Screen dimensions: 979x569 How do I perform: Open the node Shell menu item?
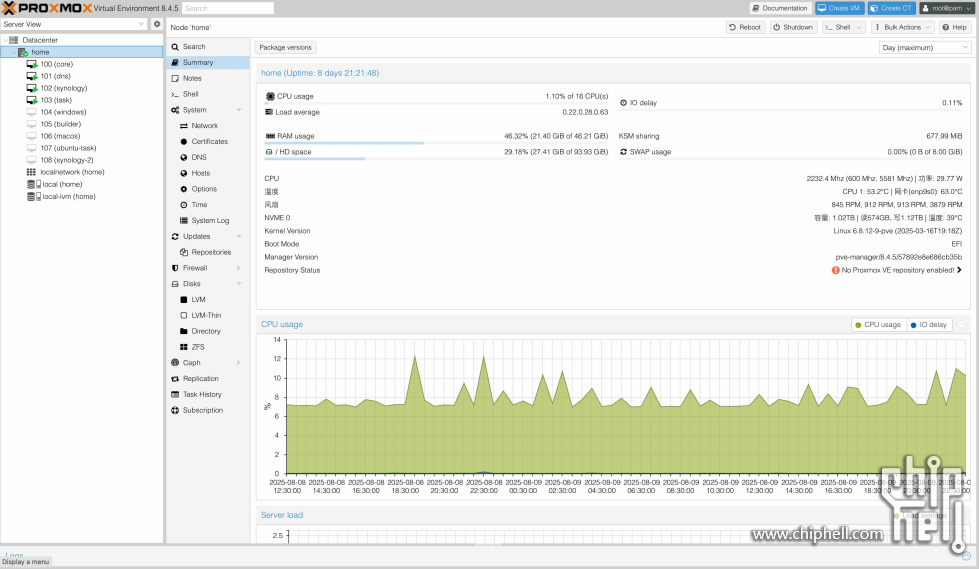click(208, 94)
